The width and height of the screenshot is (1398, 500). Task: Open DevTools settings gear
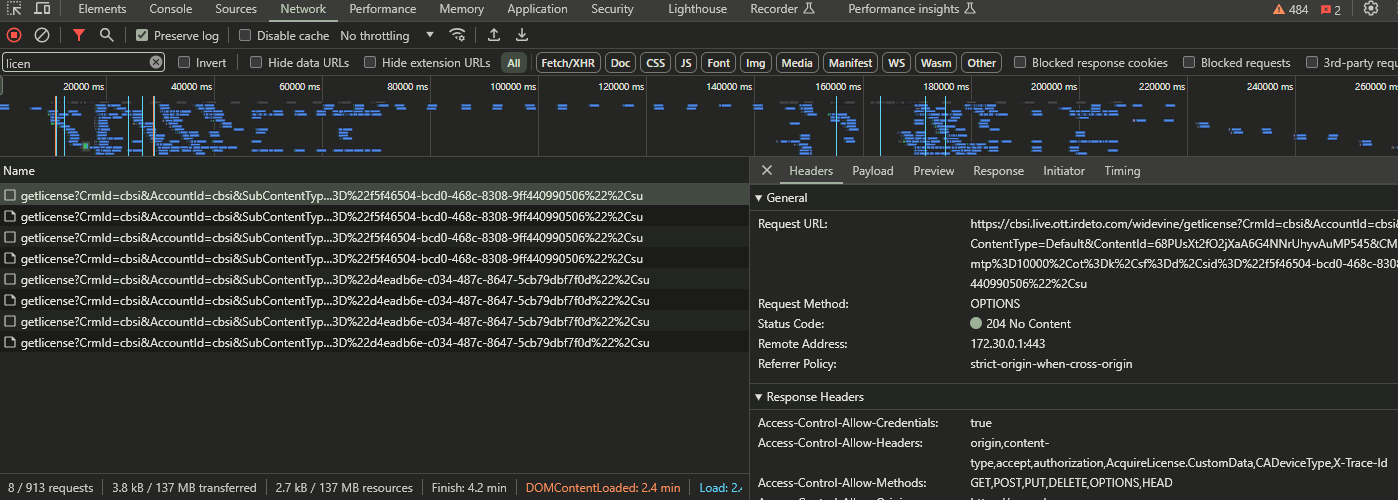click(x=1371, y=9)
